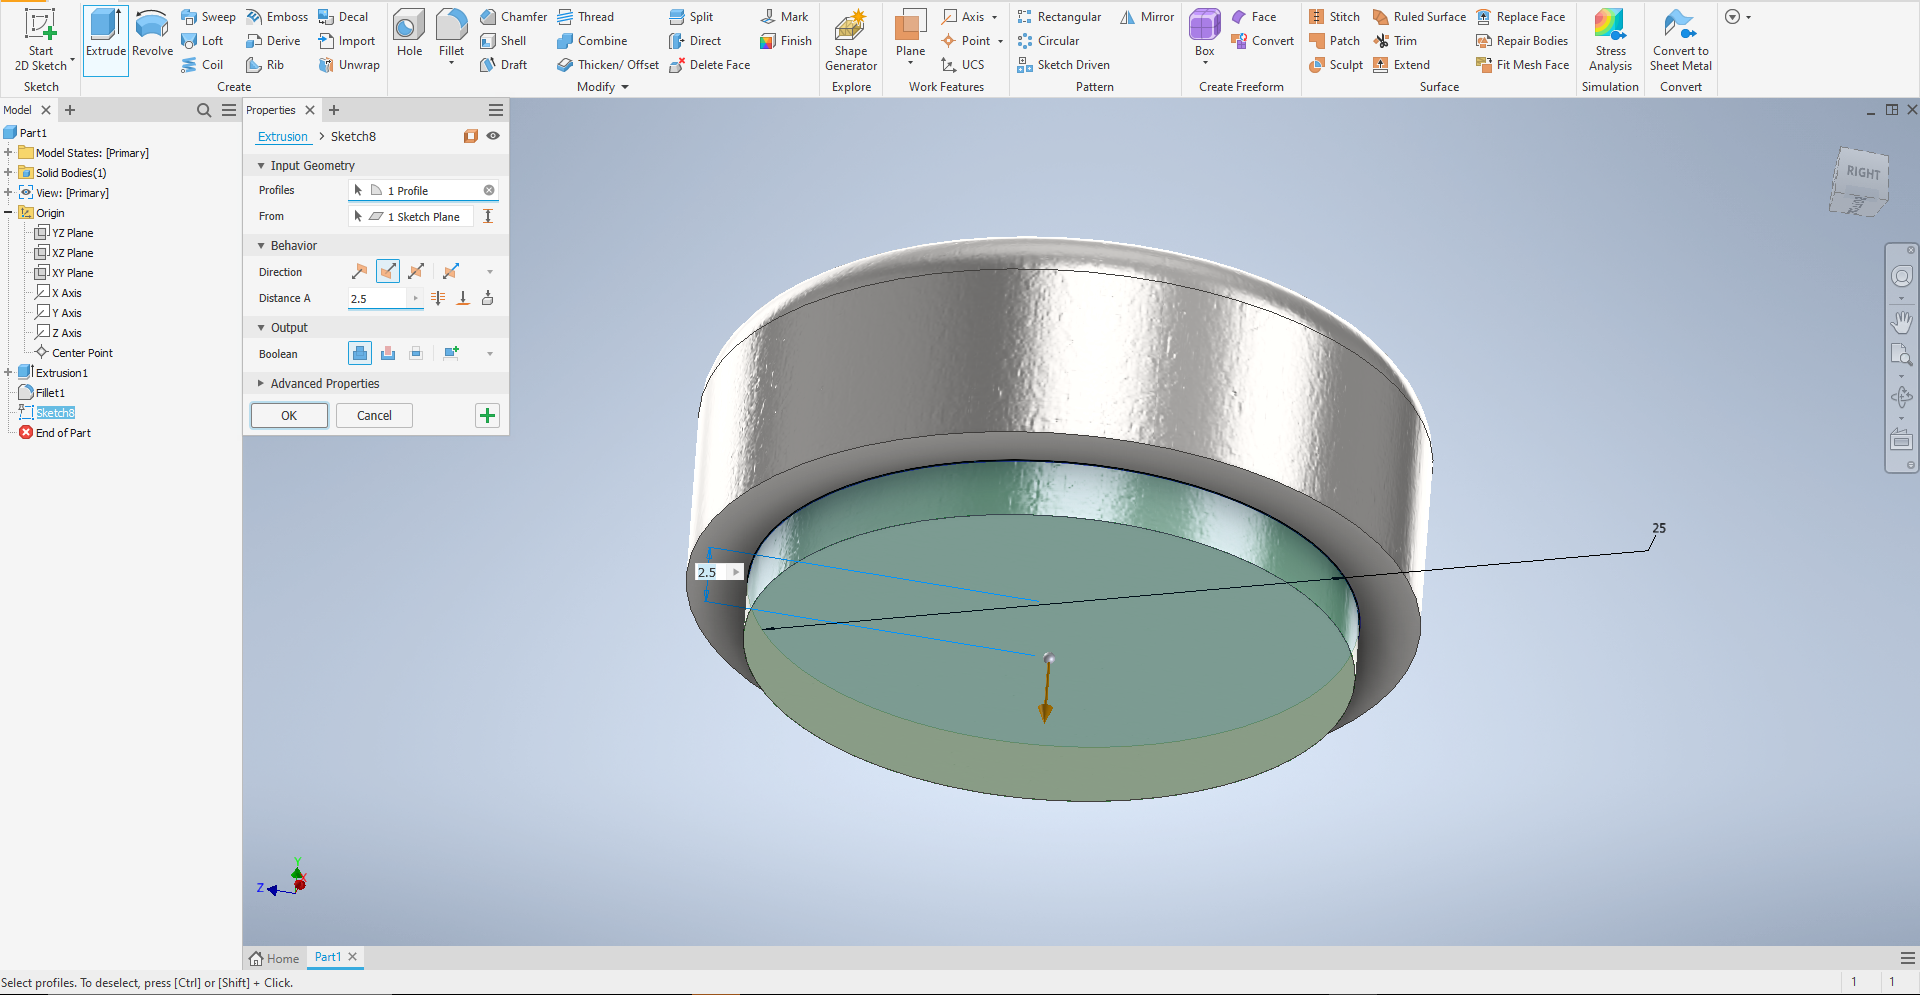
Task: Search the Model browser
Action: 204,110
